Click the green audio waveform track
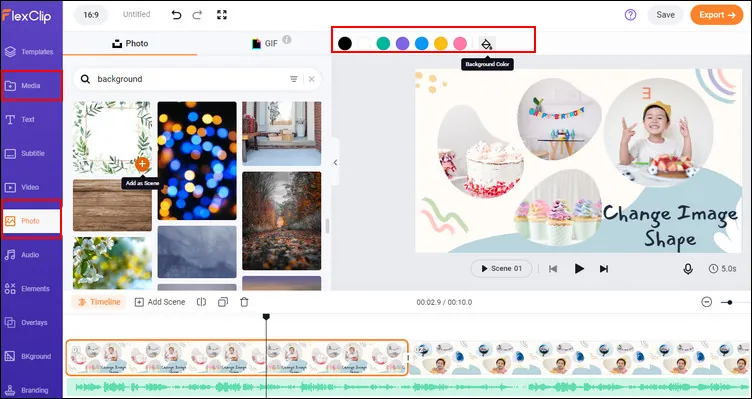Image resolution: width=752 pixels, height=399 pixels. (409, 387)
